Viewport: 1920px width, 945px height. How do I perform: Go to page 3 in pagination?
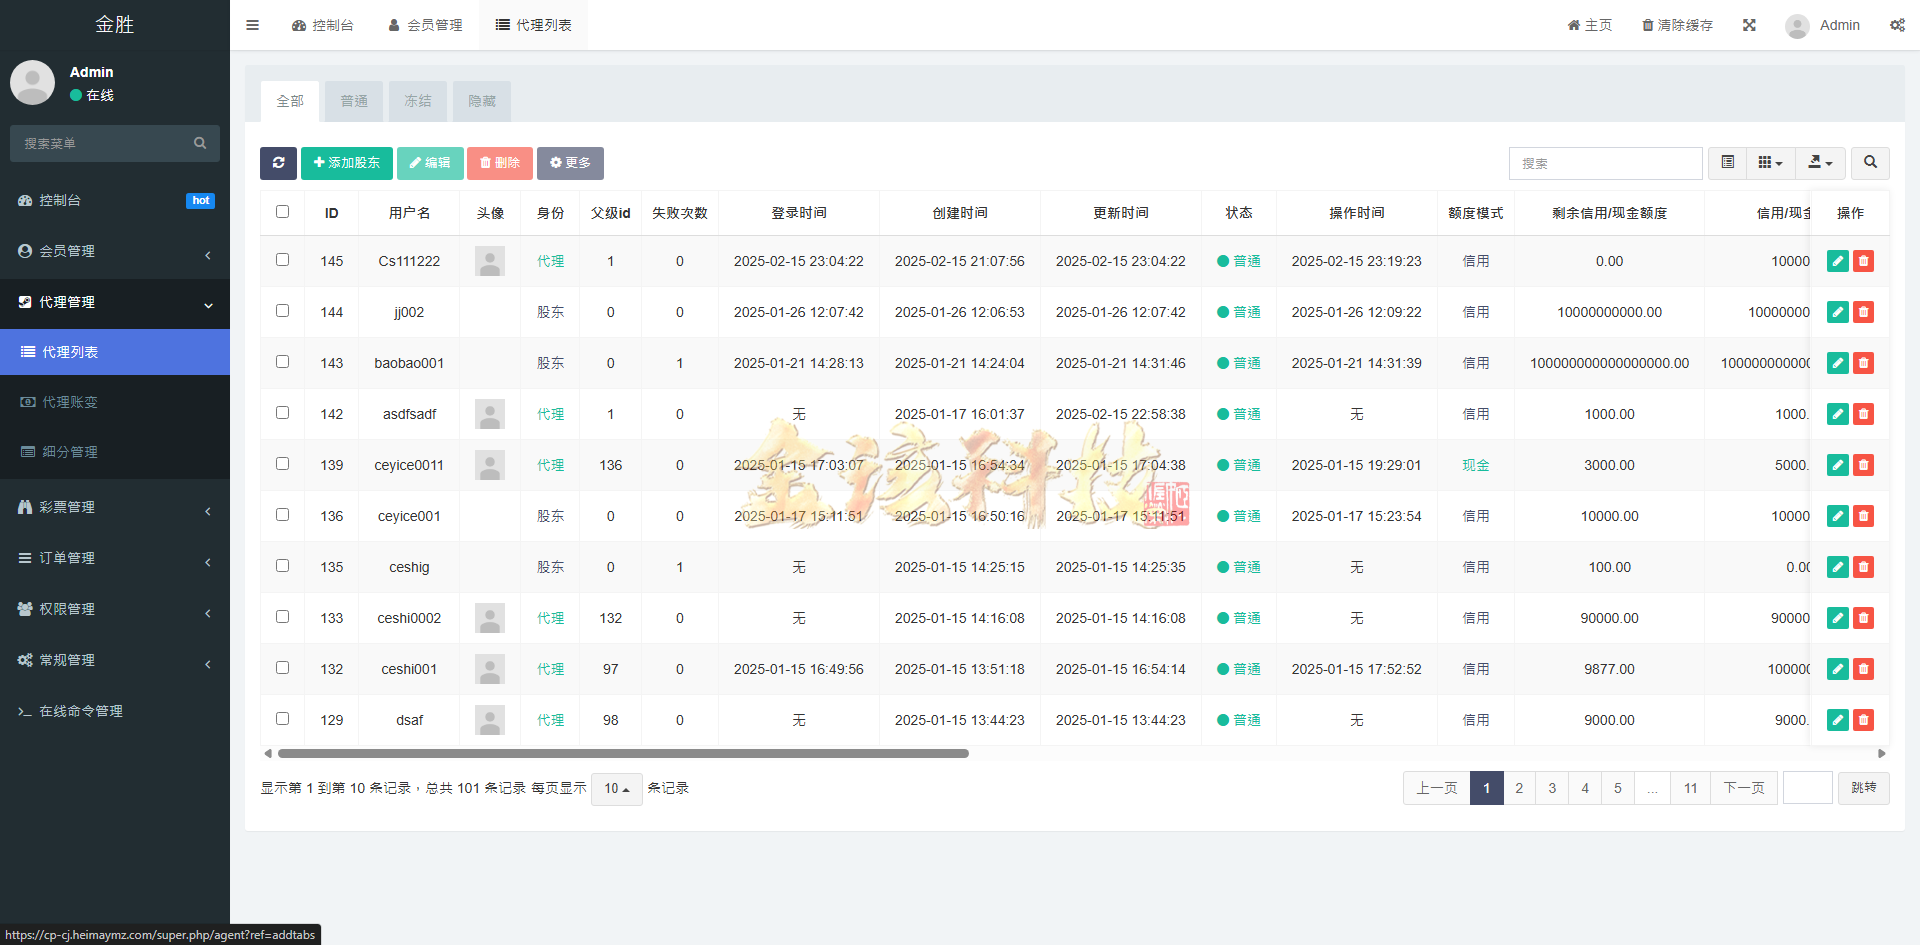pyautogui.click(x=1552, y=788)
